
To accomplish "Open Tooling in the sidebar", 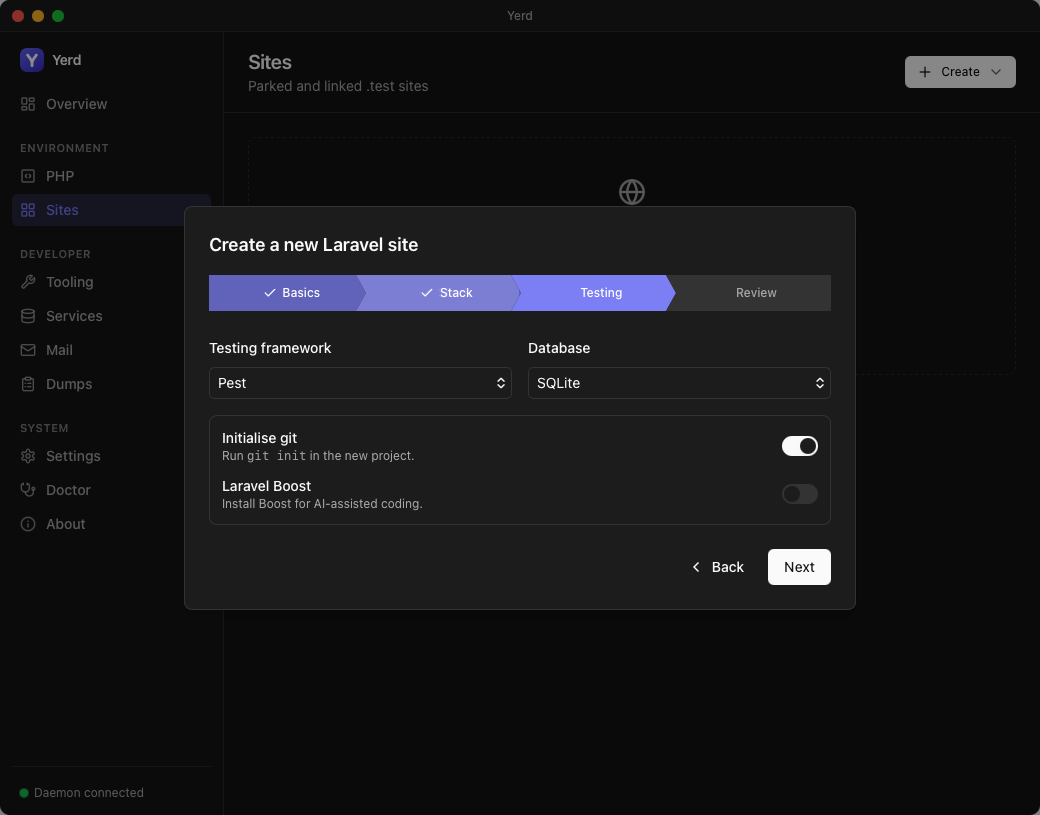I will click(111, 282).
